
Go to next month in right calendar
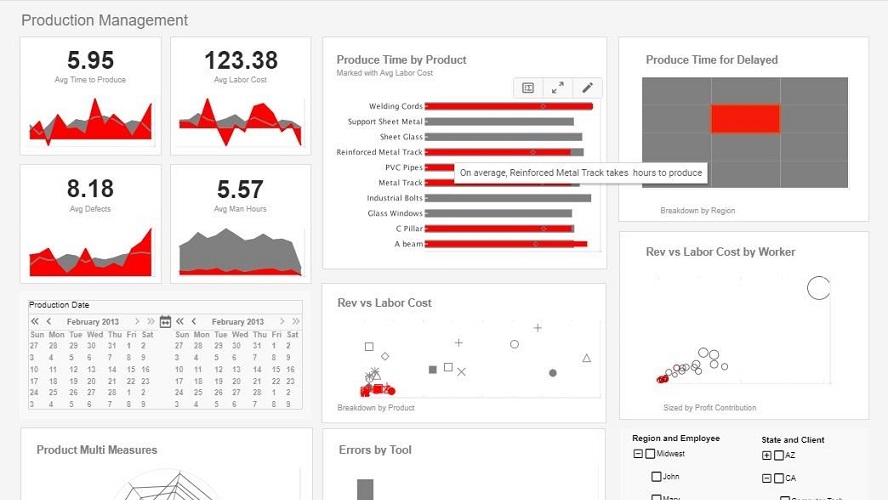(281, 321)
